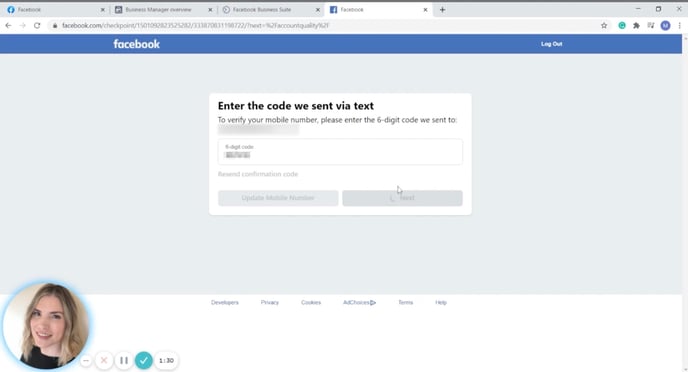Cancel the recording with the X button

pyautogui.click(x=104, y=361)
